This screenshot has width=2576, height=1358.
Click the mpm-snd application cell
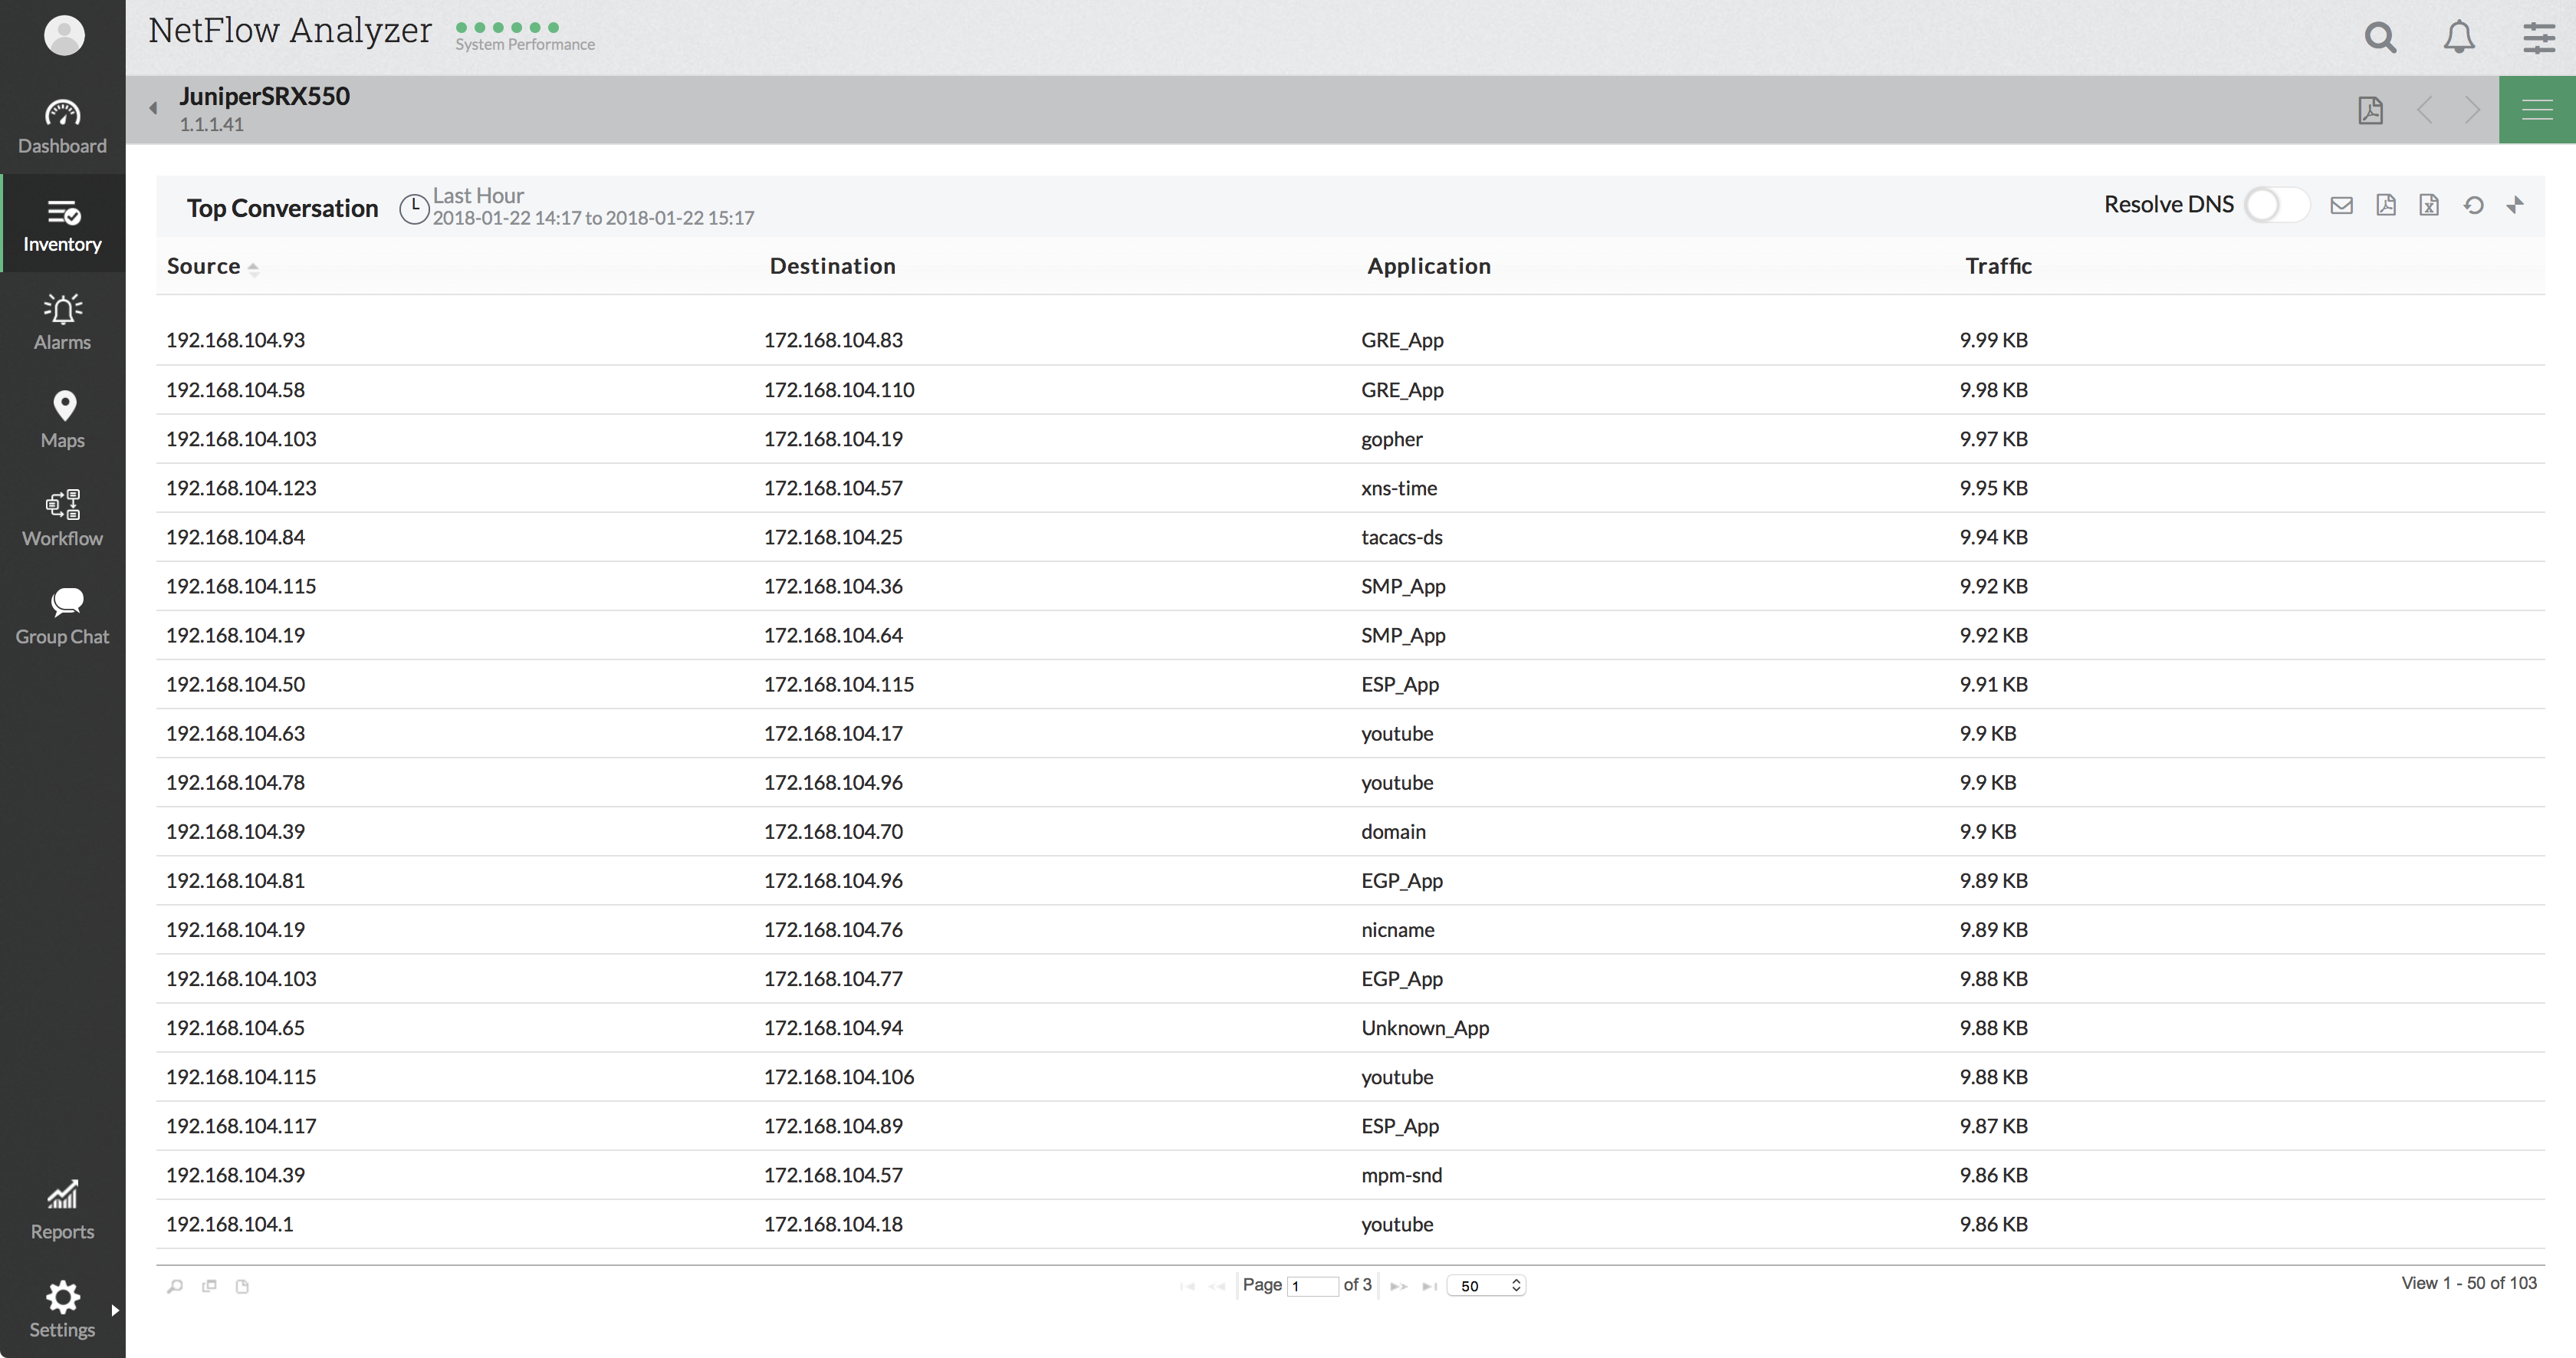(1401, 1175)
